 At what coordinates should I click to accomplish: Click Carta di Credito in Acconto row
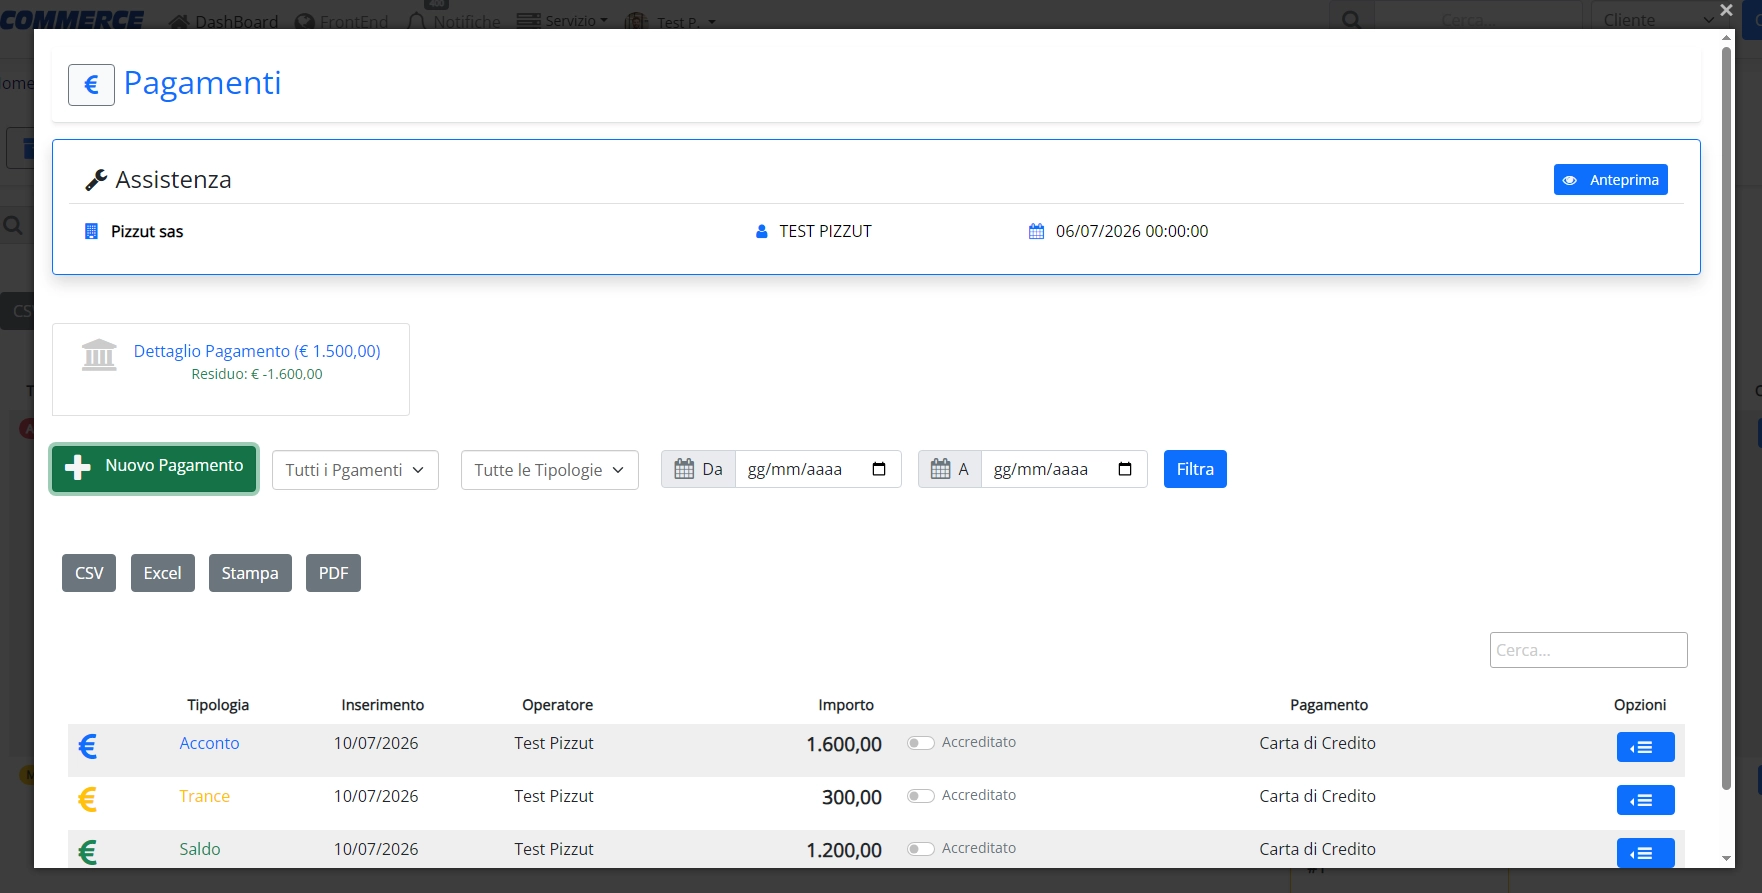click(x=1317, y=743)
